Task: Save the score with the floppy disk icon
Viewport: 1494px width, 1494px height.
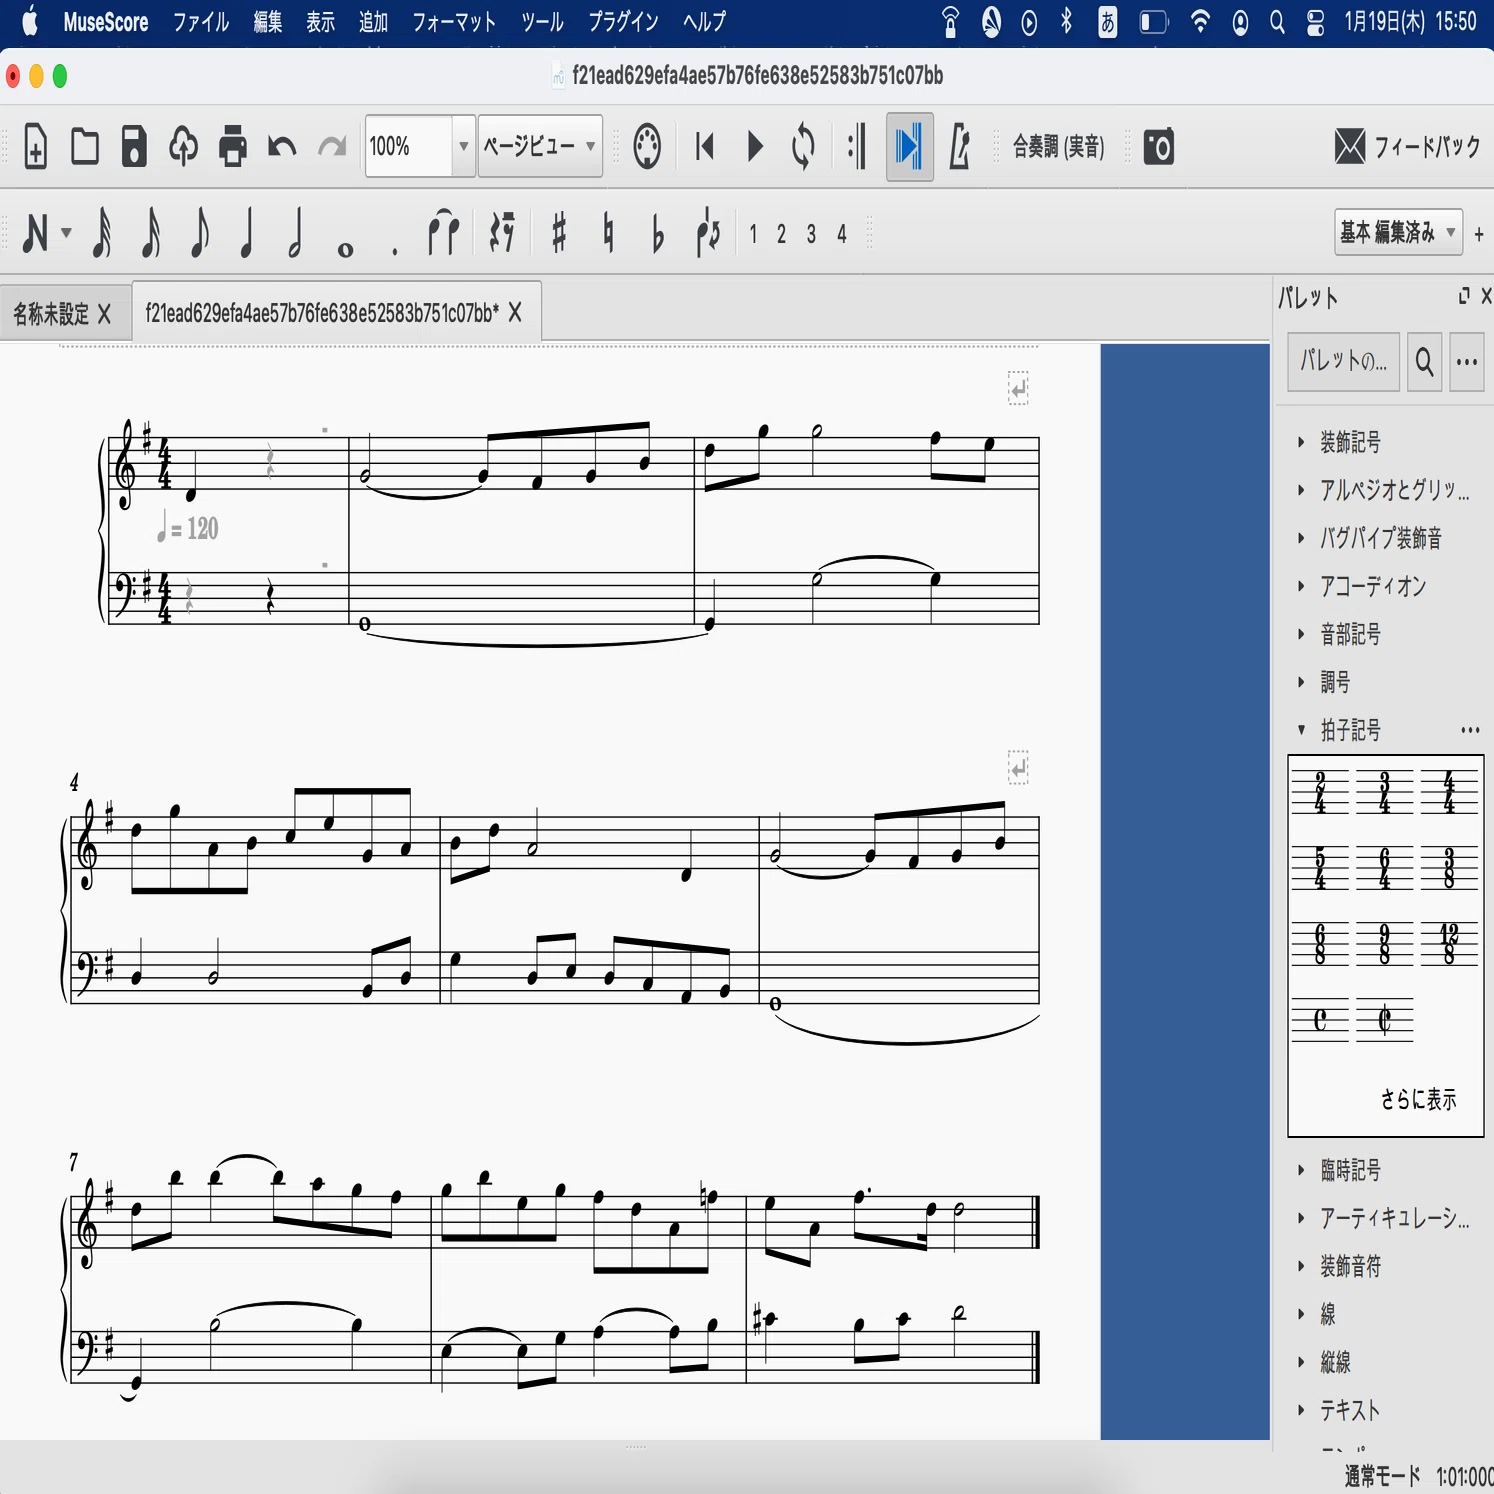Action: [134, 147]
